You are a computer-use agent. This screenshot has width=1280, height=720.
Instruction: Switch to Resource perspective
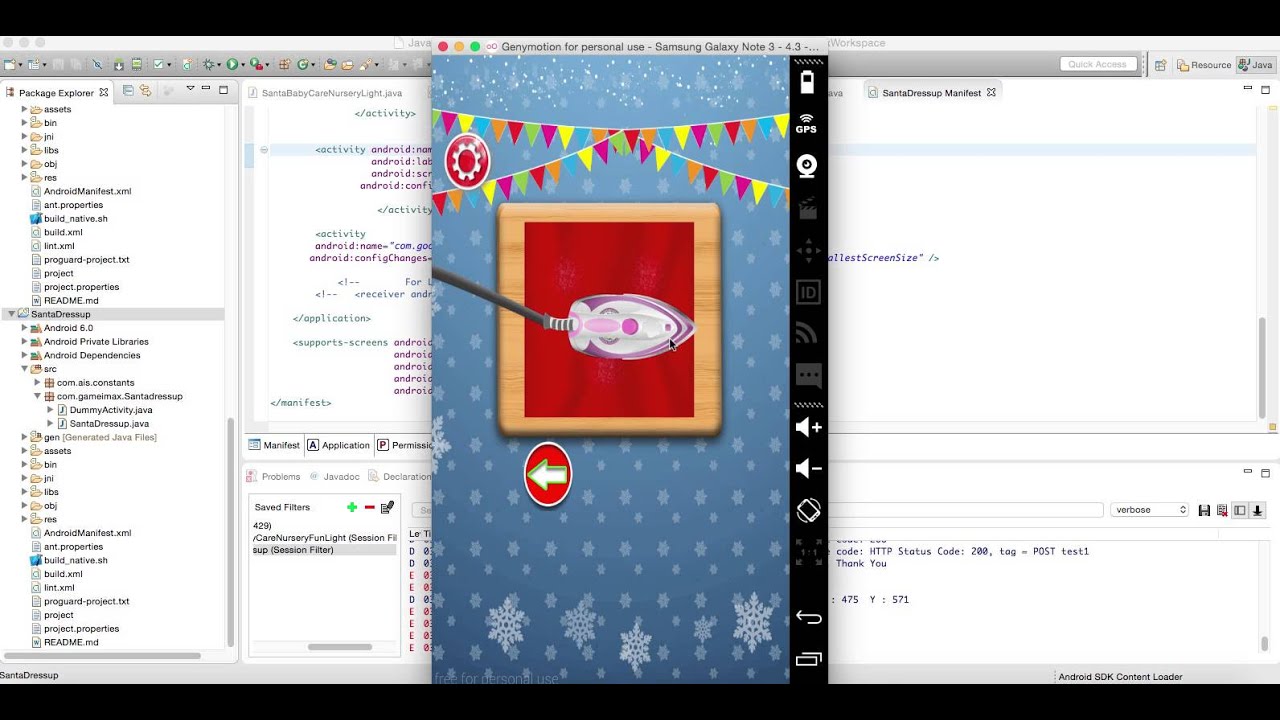(x=1203, y=65)
